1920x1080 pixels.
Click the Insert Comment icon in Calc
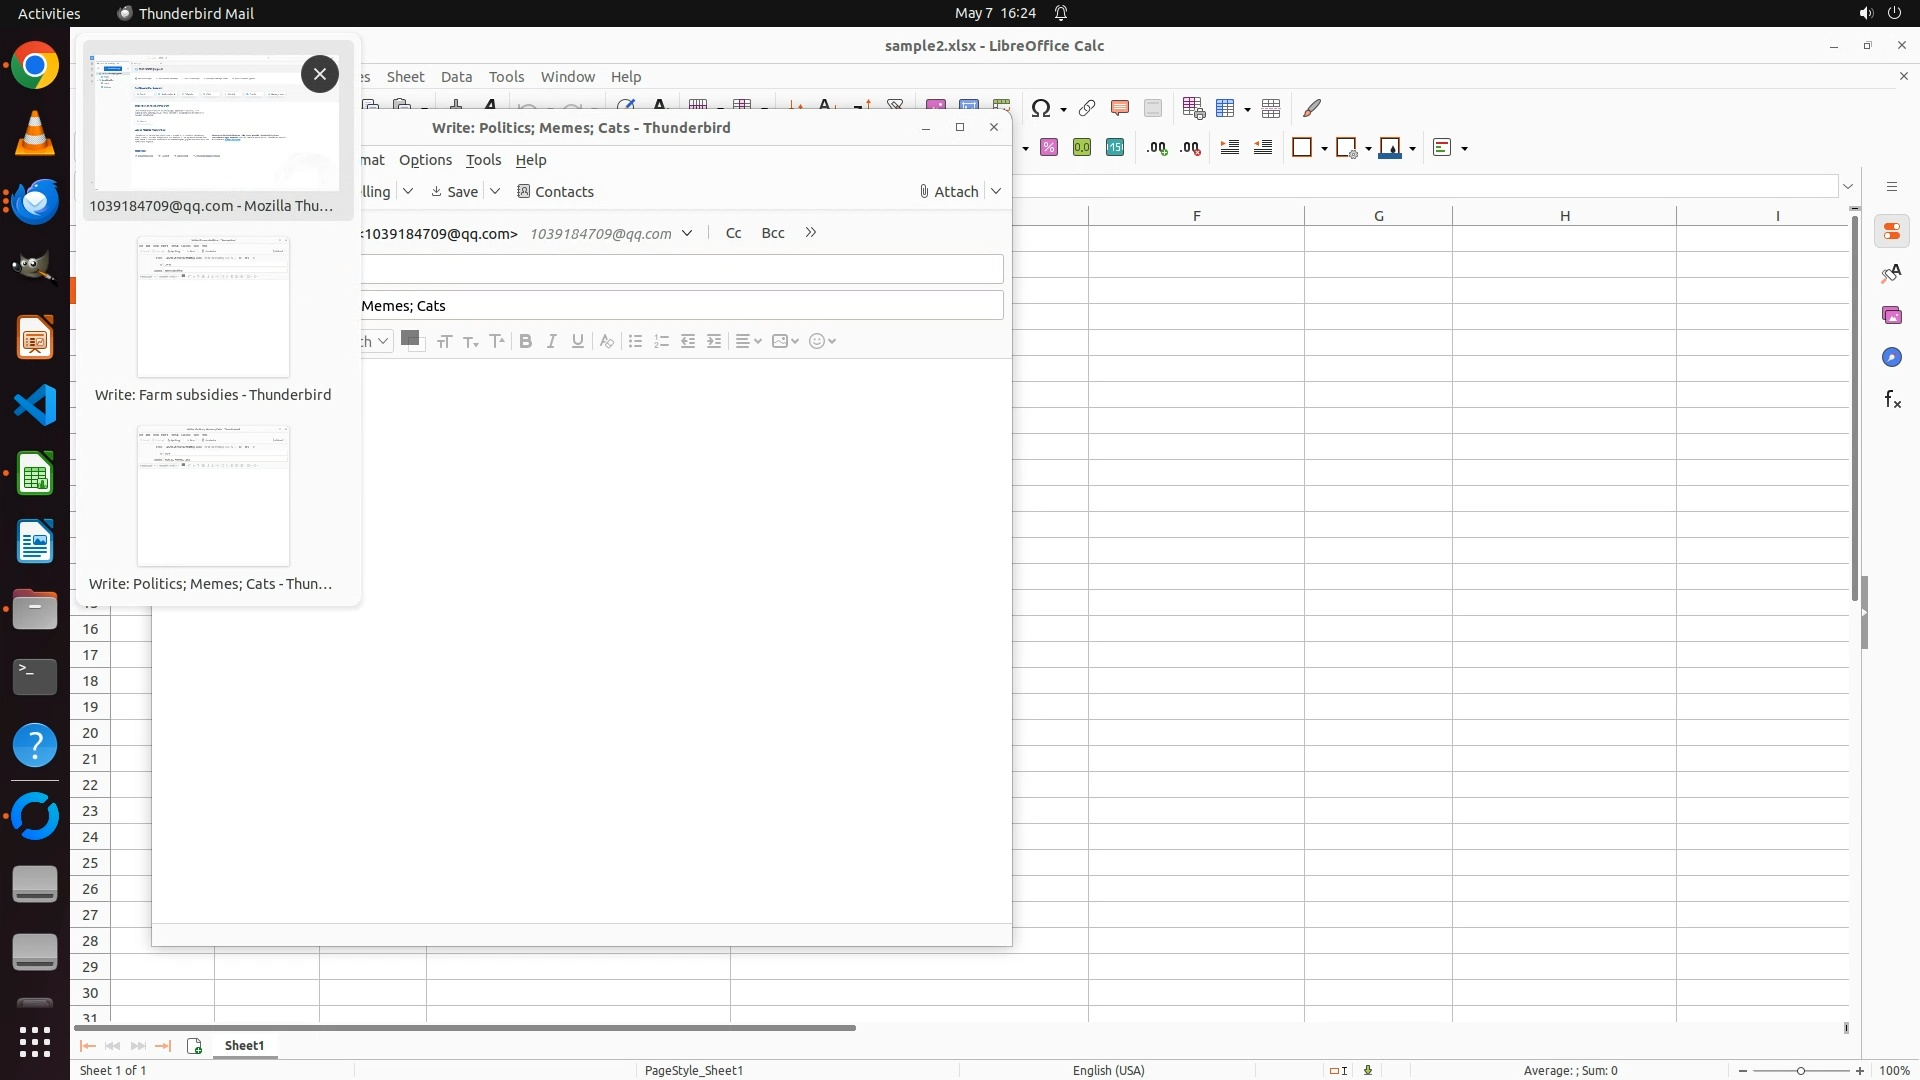[x=1120, y=108]
